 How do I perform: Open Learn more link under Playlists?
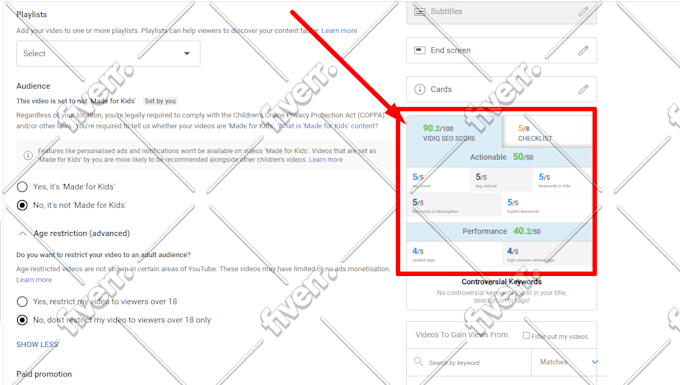[339, 31]
